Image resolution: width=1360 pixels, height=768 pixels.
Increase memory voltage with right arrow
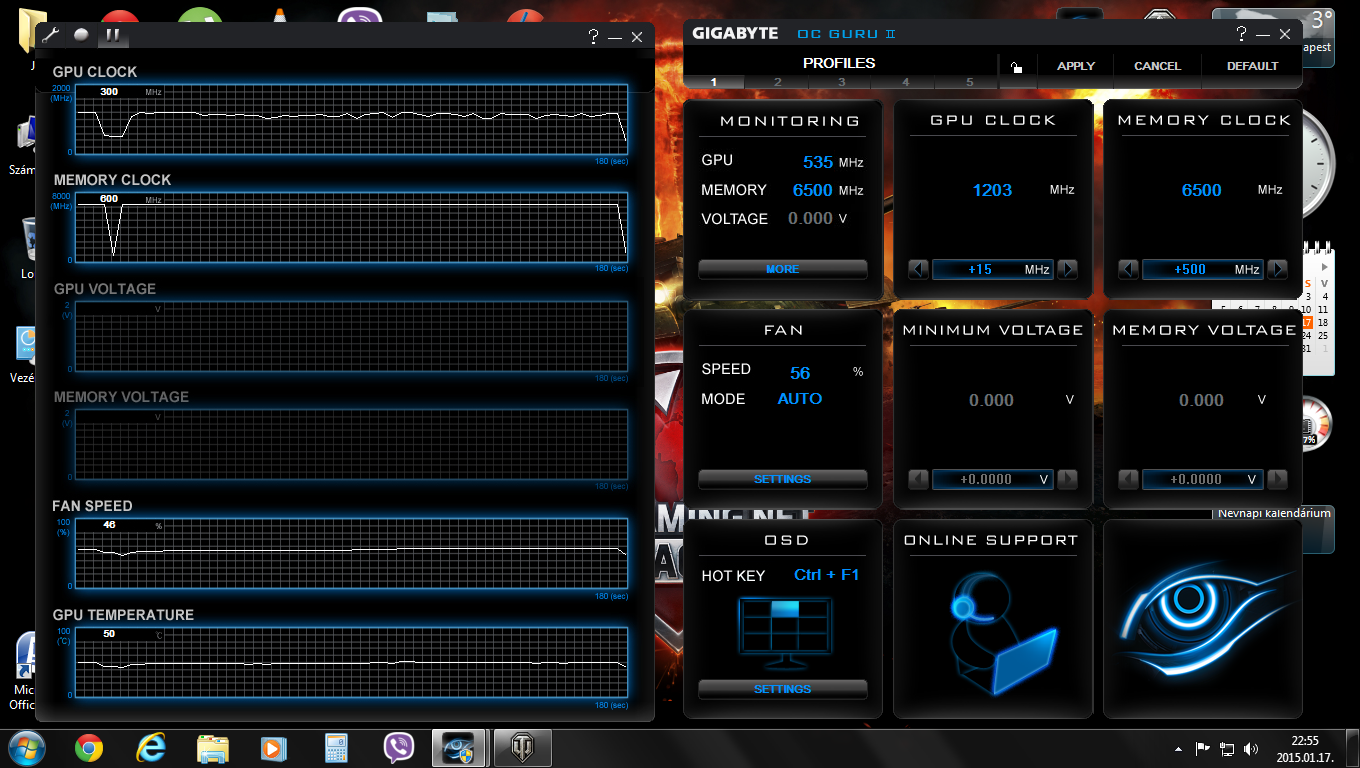point(1277,479)
